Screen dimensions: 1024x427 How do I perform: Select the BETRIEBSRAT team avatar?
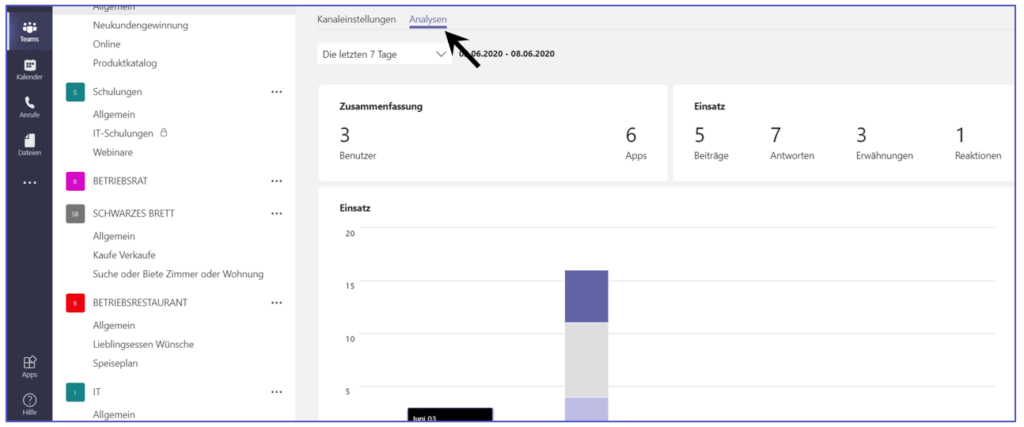tap(75, 181)
